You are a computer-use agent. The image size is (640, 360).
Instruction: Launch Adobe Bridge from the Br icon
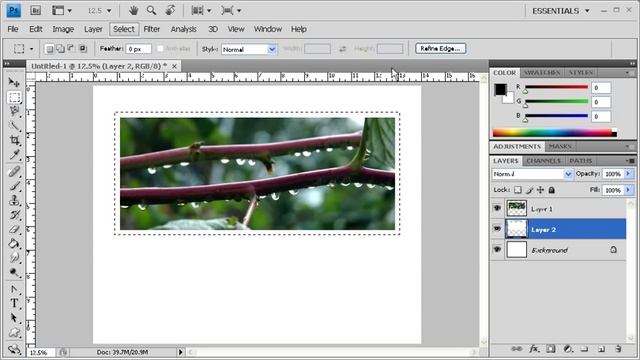36,11
